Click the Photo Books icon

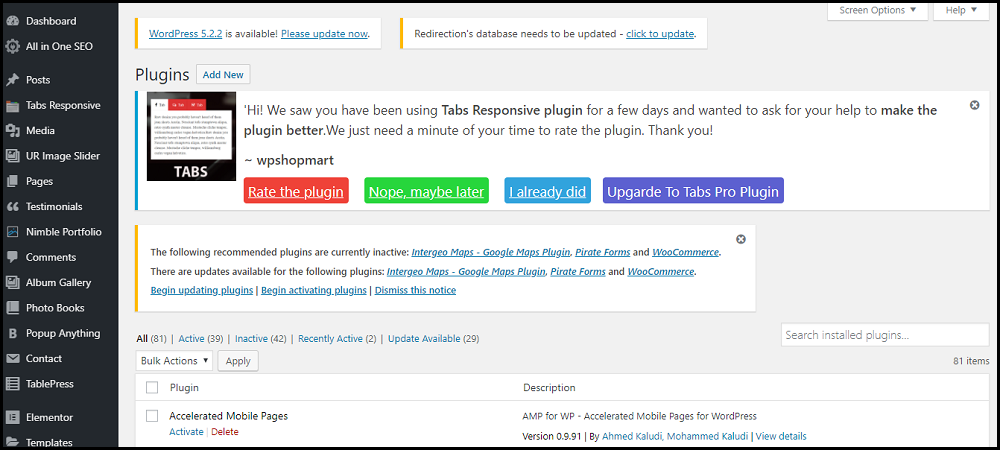coord(12,308)
